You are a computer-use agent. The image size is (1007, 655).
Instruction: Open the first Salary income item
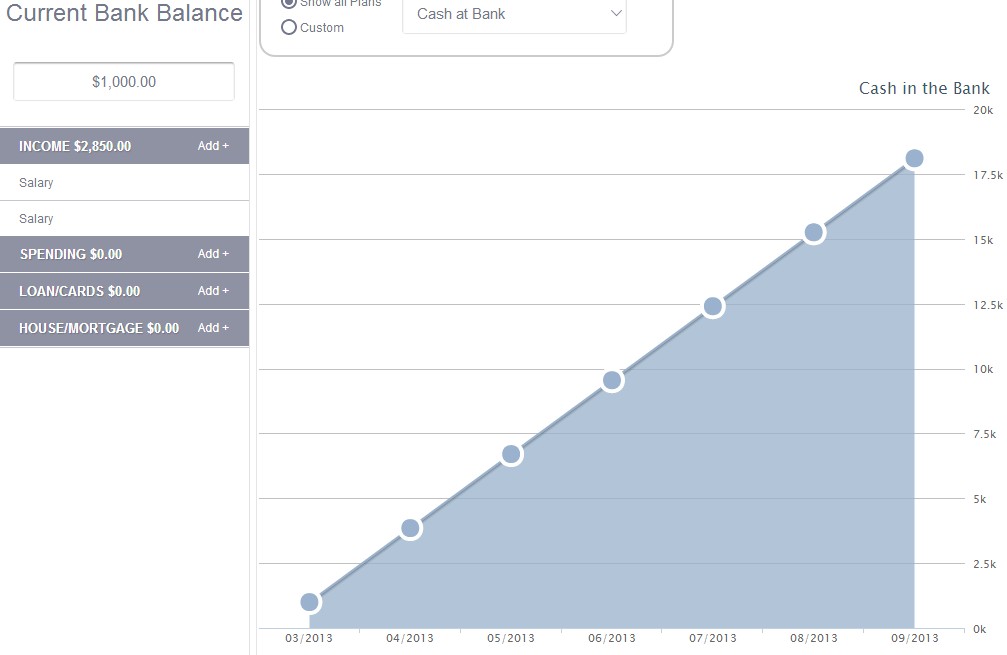(37, 183)
